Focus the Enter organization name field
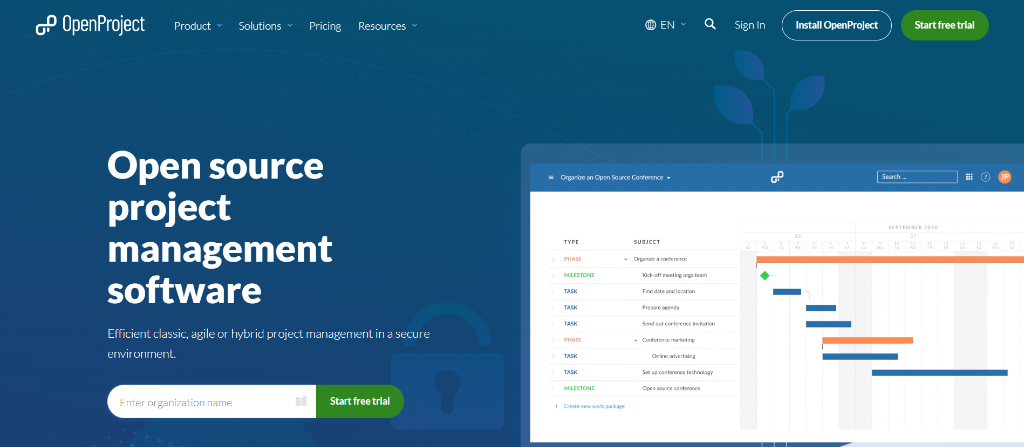1024x447 pixels. 212,401
